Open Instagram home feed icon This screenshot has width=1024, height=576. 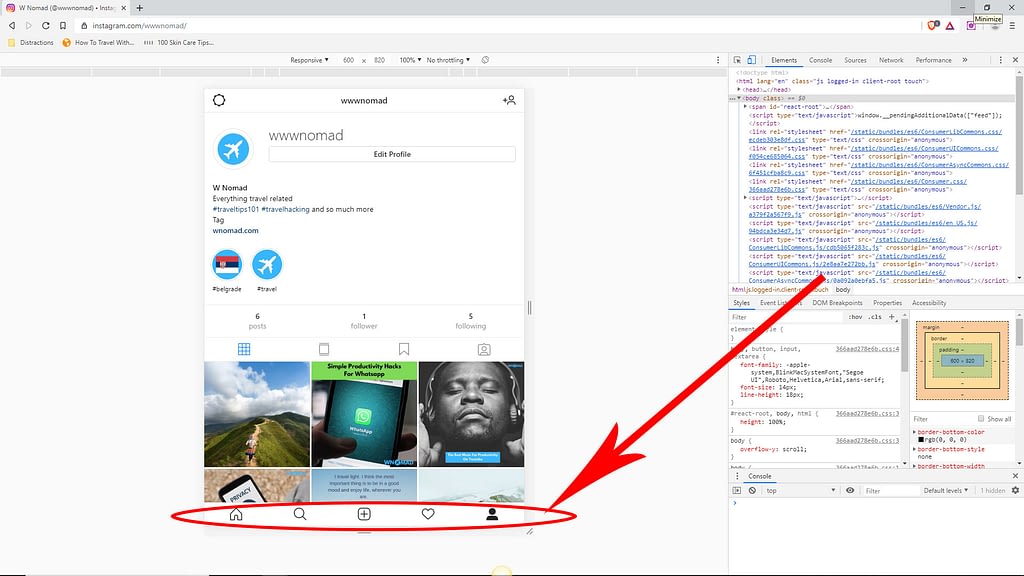[x=236, y=515]
